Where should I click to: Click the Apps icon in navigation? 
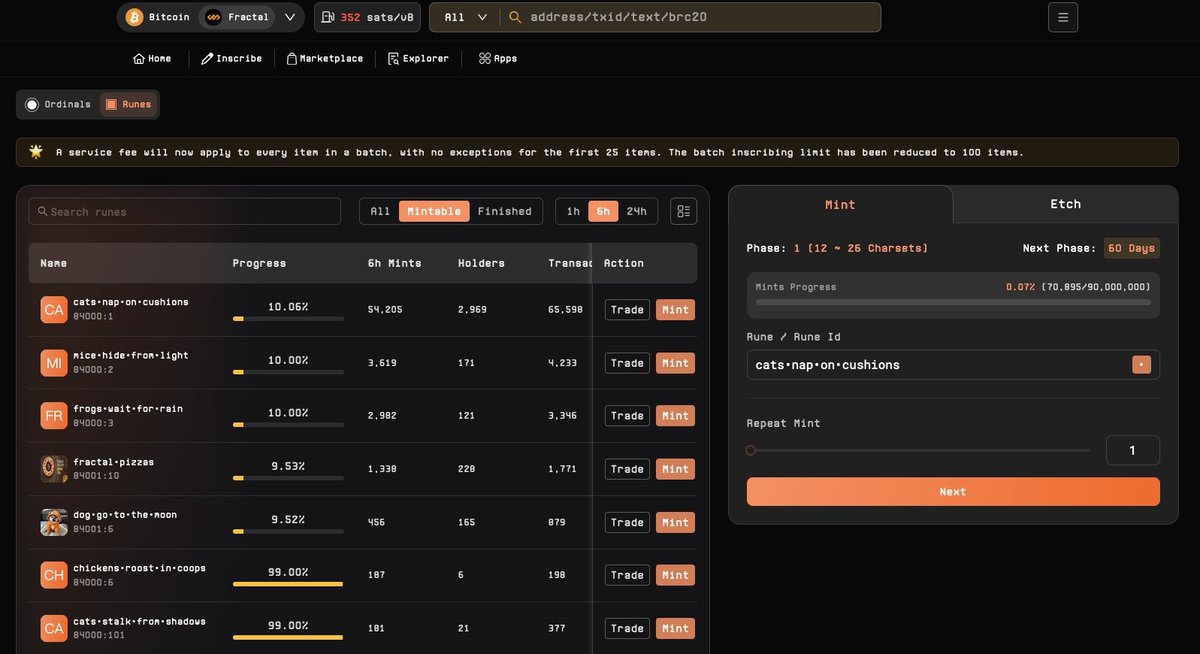(x=483, y=58)
